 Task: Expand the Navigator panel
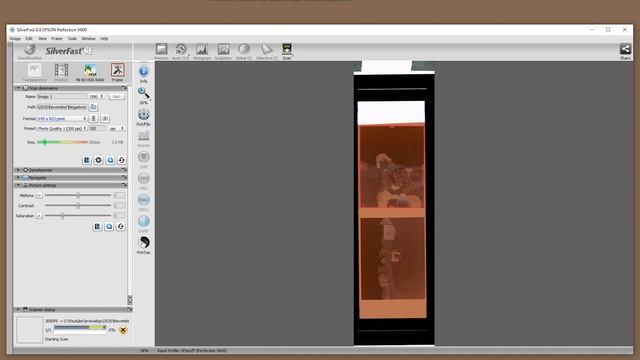click(x=18, y=178)
